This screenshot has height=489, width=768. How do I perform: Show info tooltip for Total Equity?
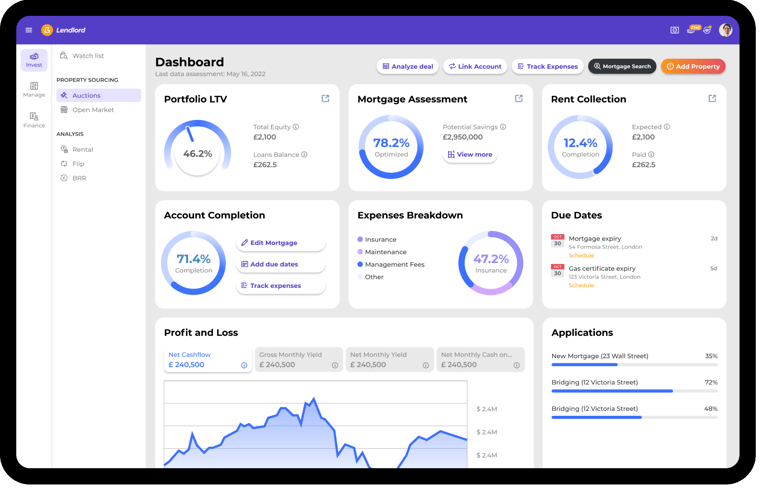pyautogui.click(x=296, y=127)
